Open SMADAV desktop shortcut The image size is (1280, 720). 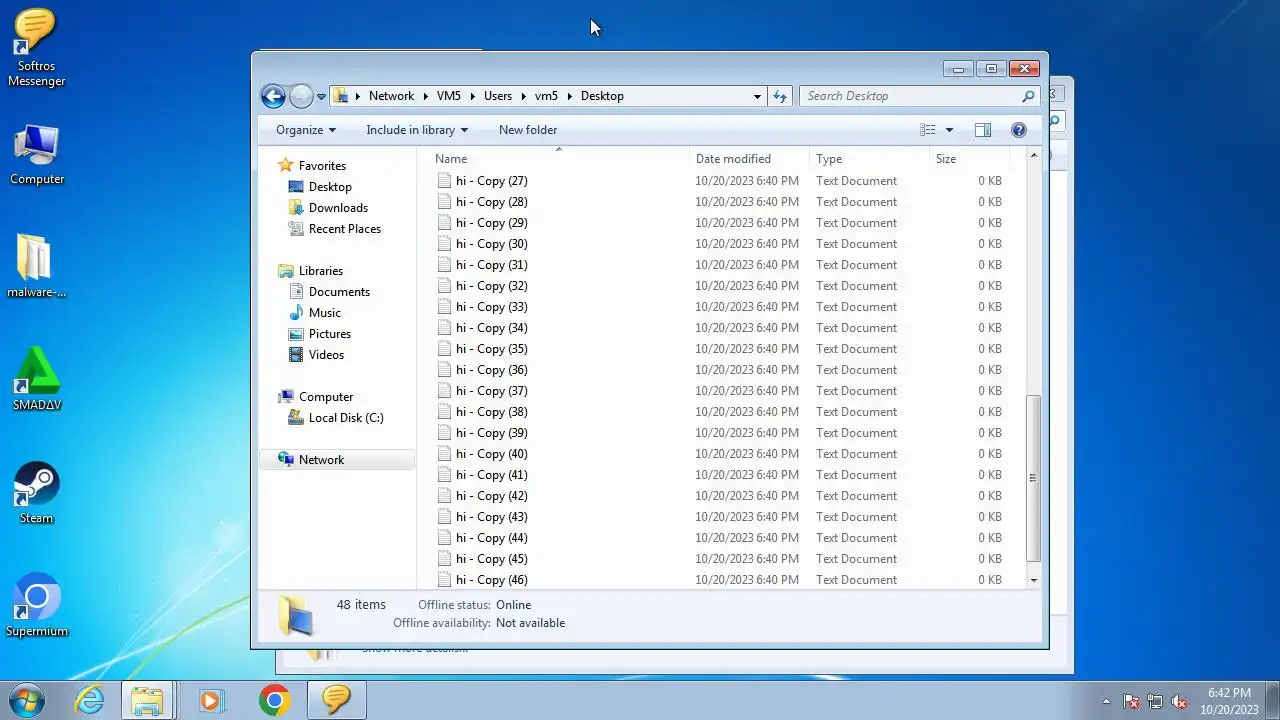coord(37,379)
